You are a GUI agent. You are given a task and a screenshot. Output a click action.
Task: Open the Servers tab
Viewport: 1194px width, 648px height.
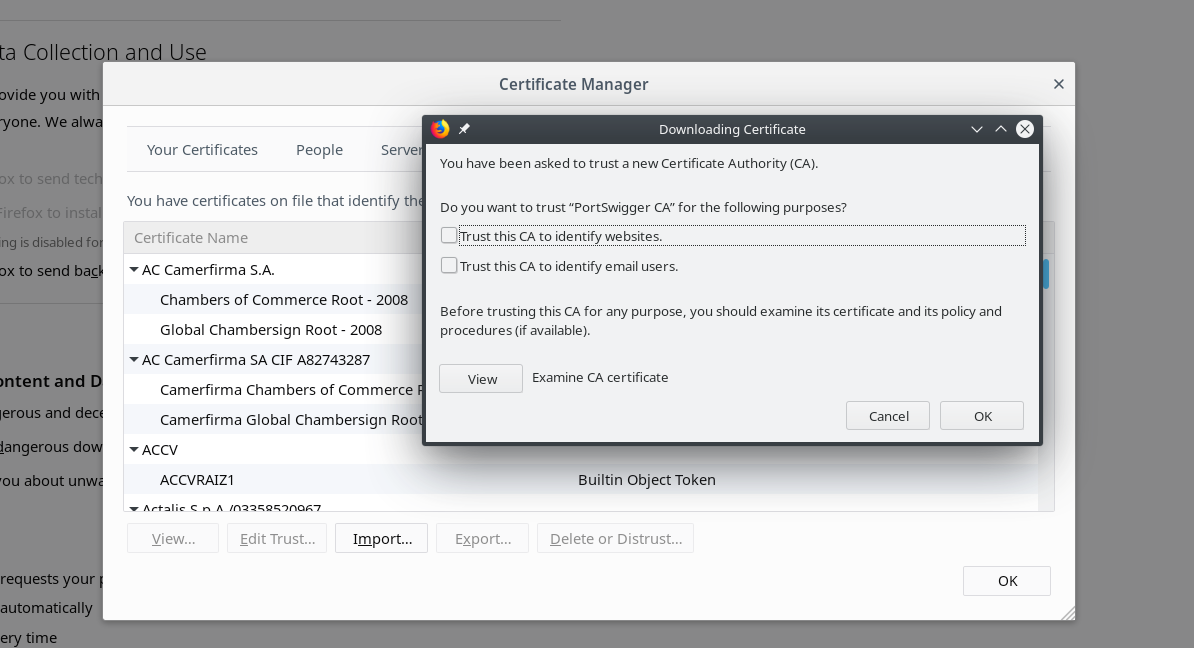(401, 150)
